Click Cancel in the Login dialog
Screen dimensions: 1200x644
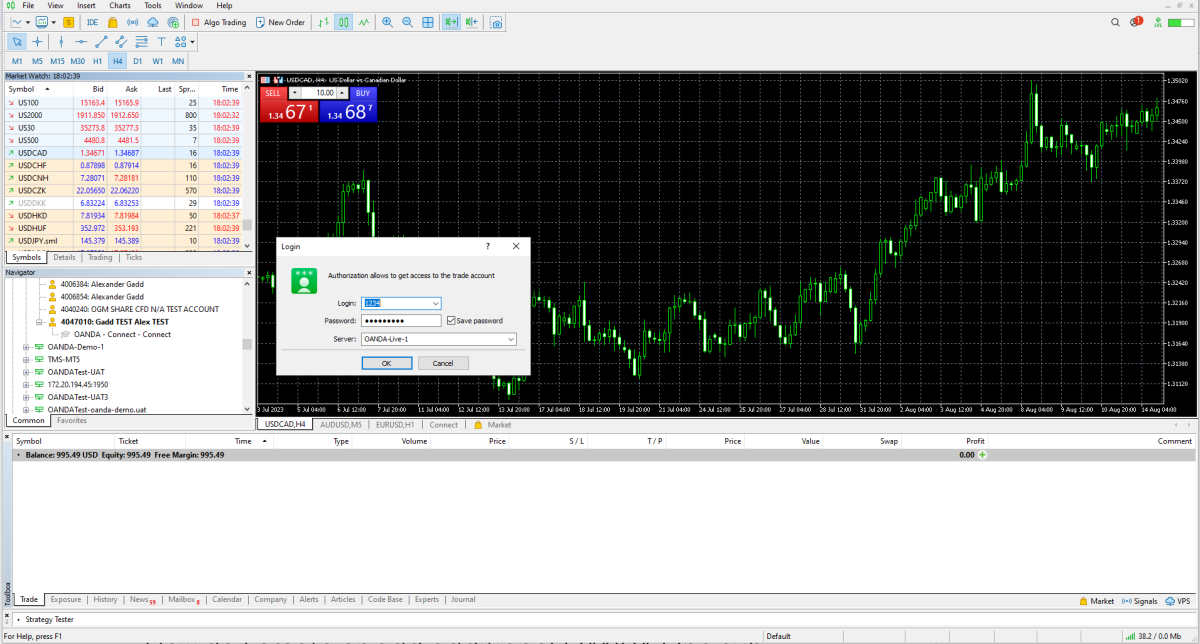(x=443, y=363)
